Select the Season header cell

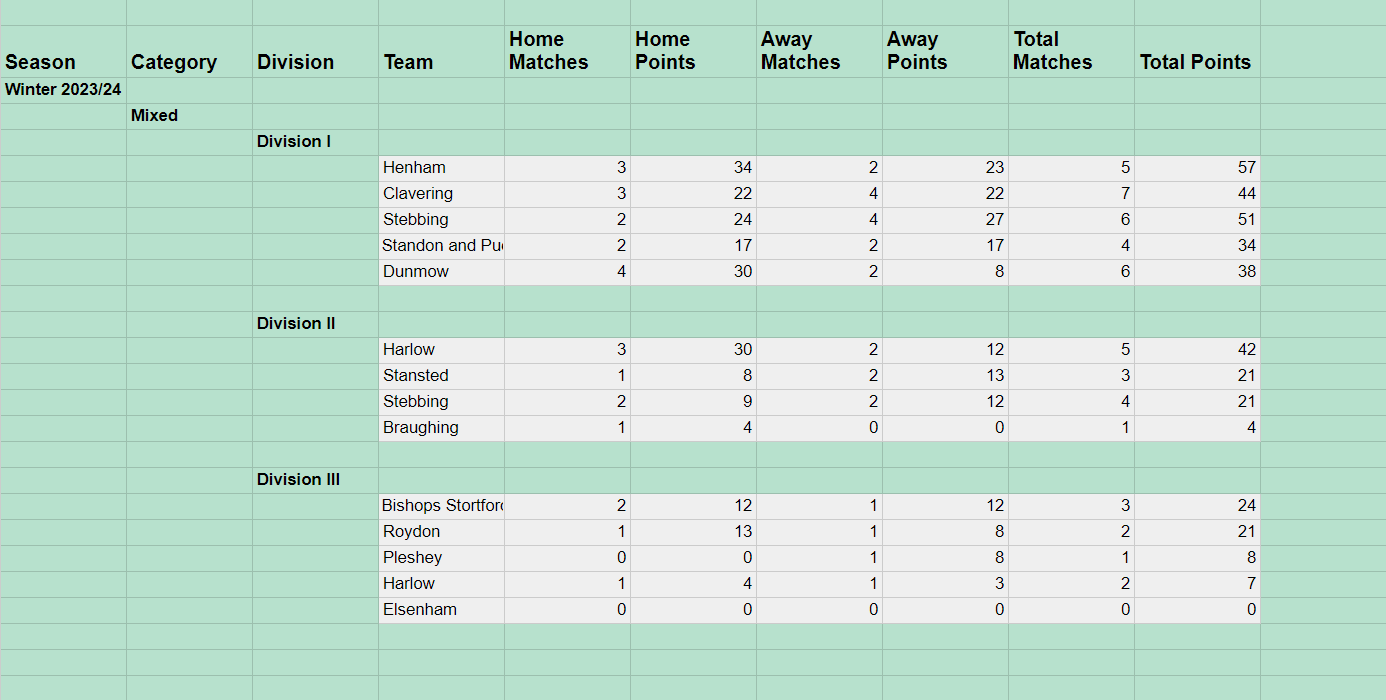coord(63,52)
